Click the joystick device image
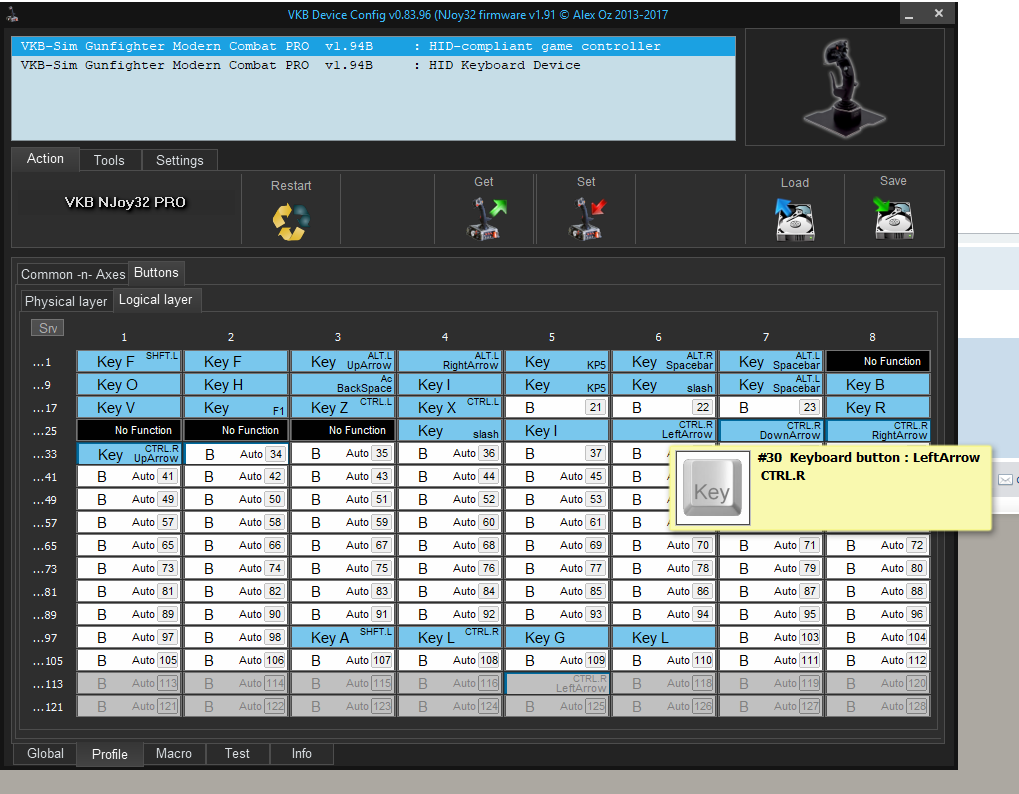The image size is (1019, 794). click(x=844, y=87)
